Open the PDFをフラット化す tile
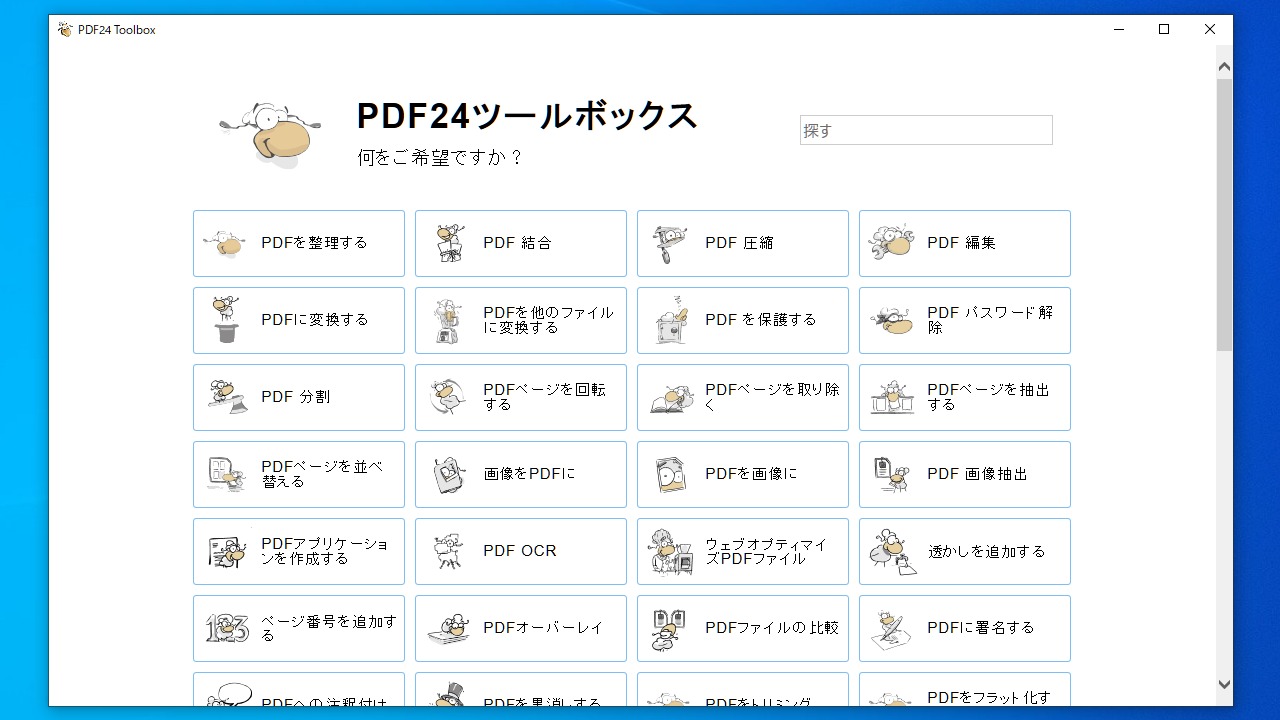 click(x=965, y=689)
